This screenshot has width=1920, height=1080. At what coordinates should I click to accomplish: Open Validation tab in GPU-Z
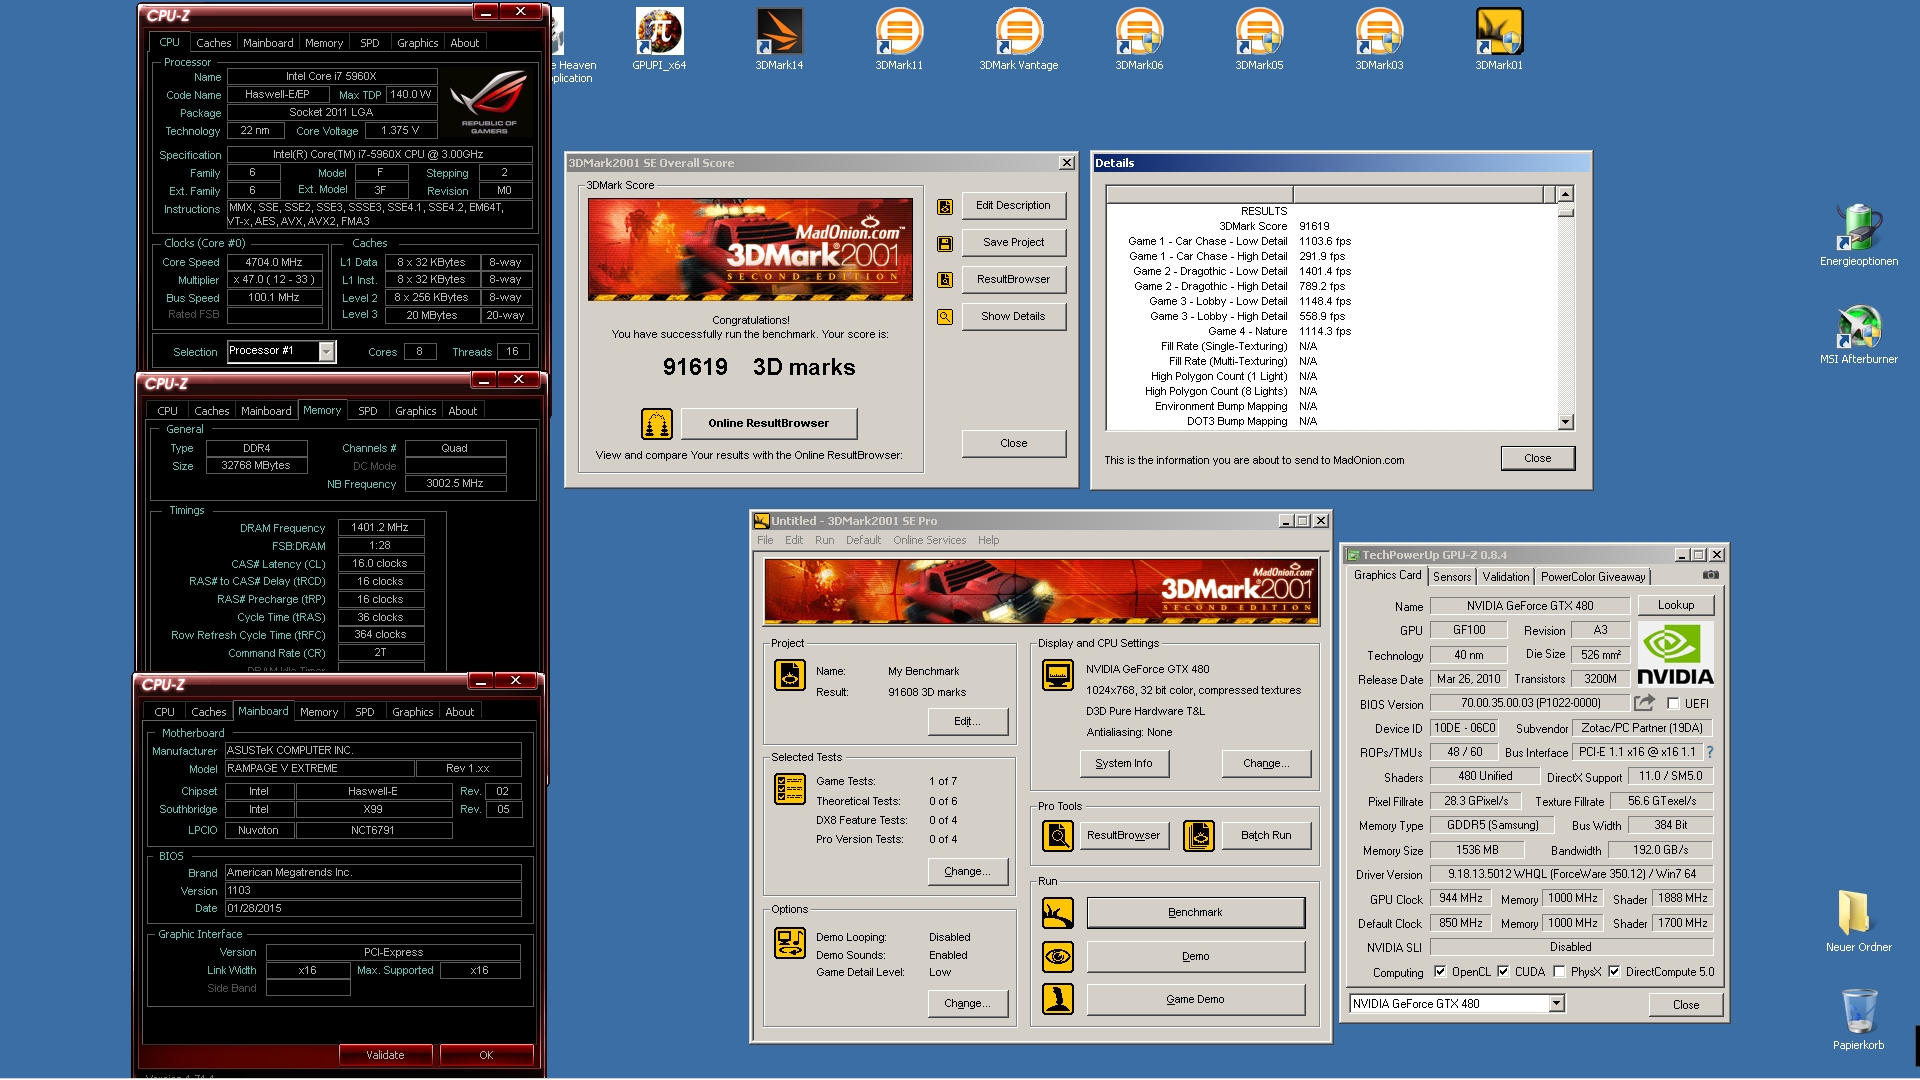tap(1505, 577)
